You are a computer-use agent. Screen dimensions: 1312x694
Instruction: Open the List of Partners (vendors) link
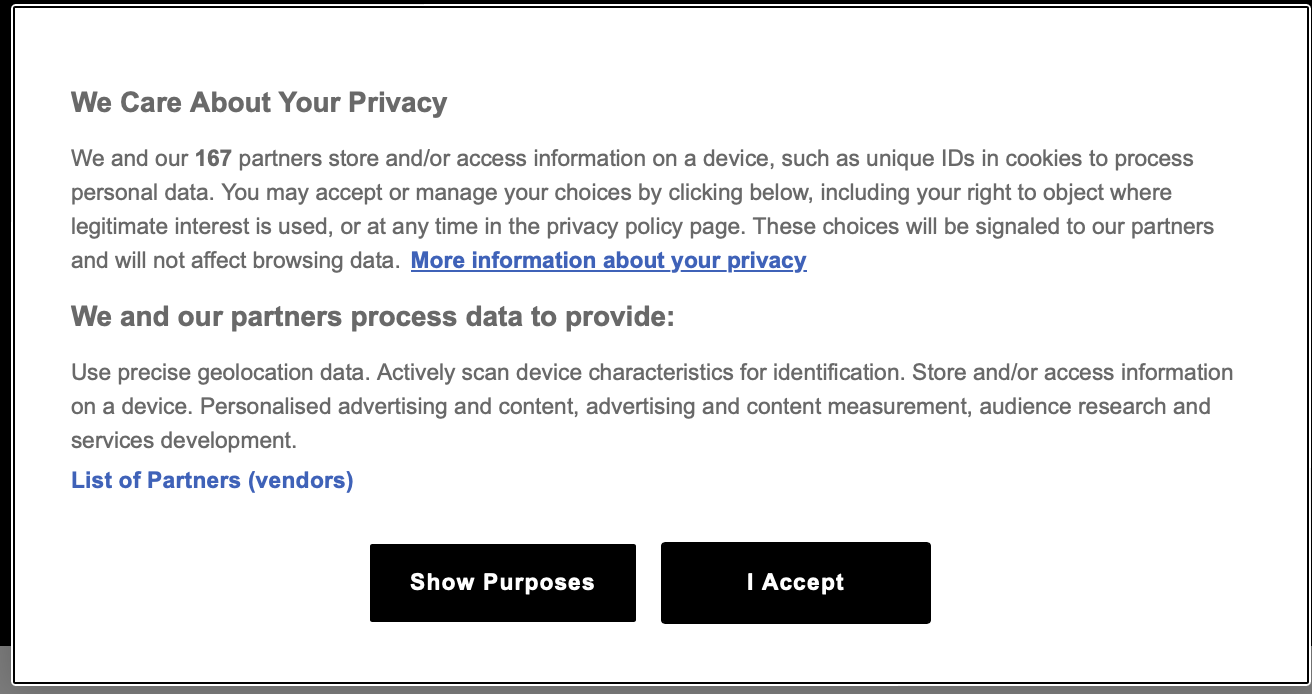[212, 481]
